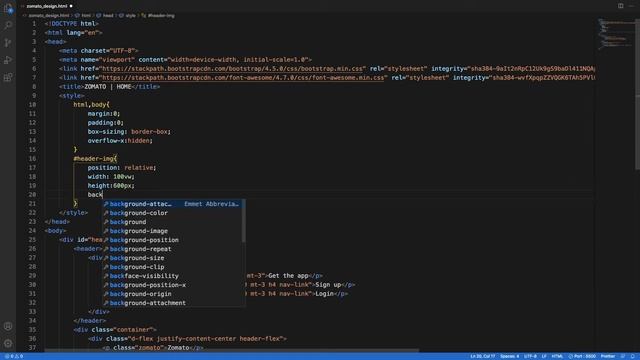Click the suggestion list scrollbar thumb
640x360 pixels.
coord(244,220)
